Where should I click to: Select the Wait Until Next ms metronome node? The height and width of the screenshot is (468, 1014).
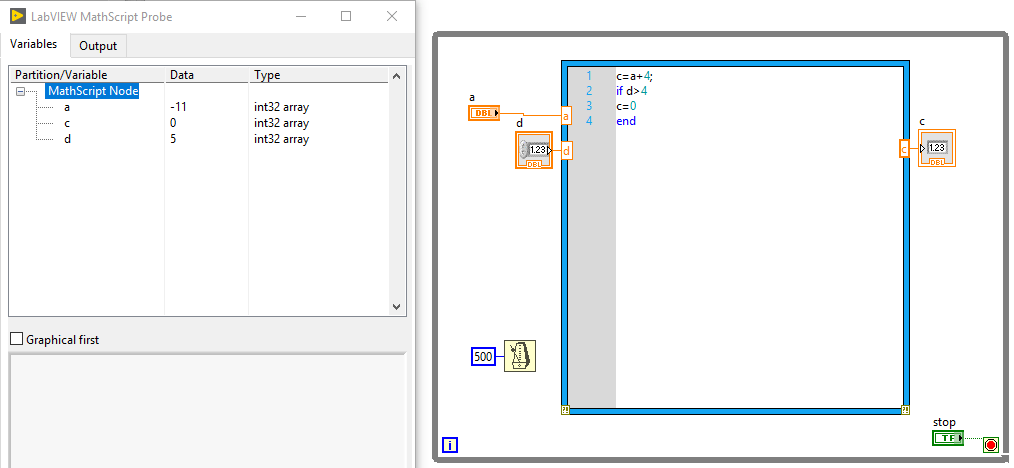[520, 356]
